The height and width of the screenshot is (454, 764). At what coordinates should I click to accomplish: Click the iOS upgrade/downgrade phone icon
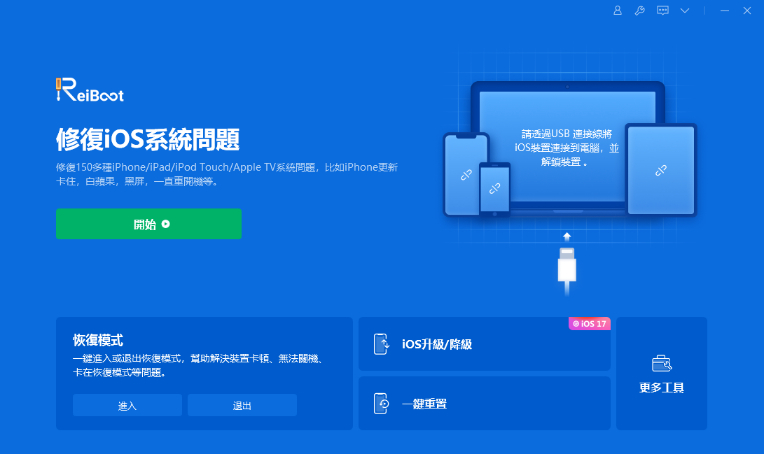[x=381, y=344]
